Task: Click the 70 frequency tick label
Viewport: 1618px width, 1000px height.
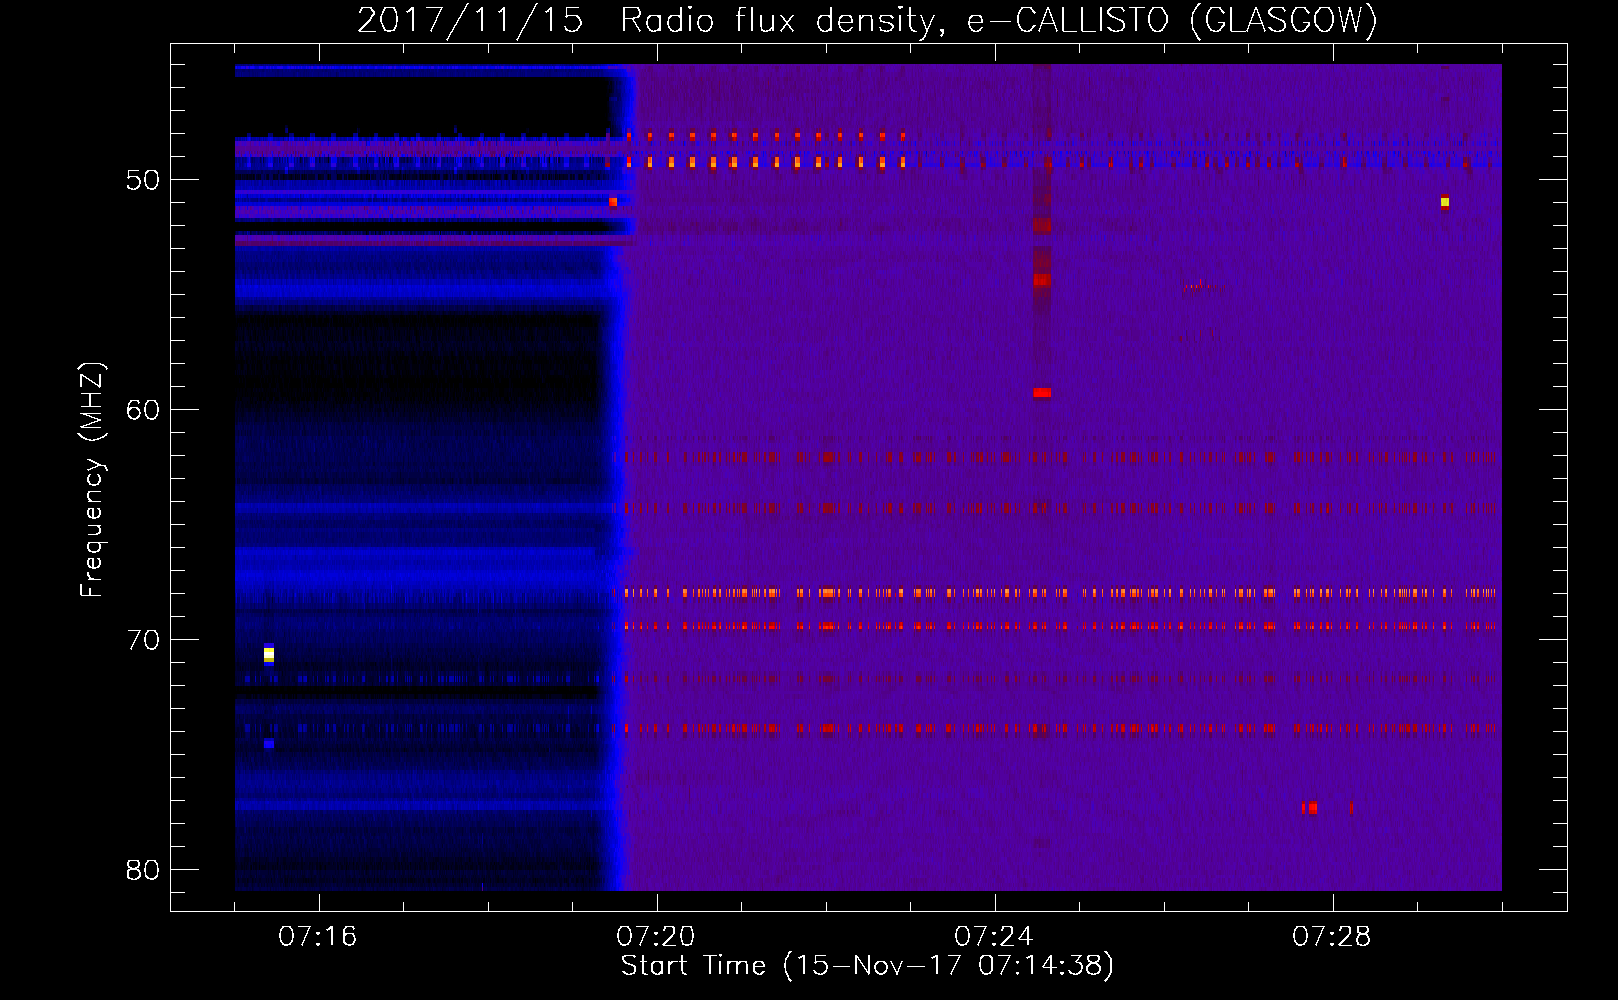Action: [143, 640]
